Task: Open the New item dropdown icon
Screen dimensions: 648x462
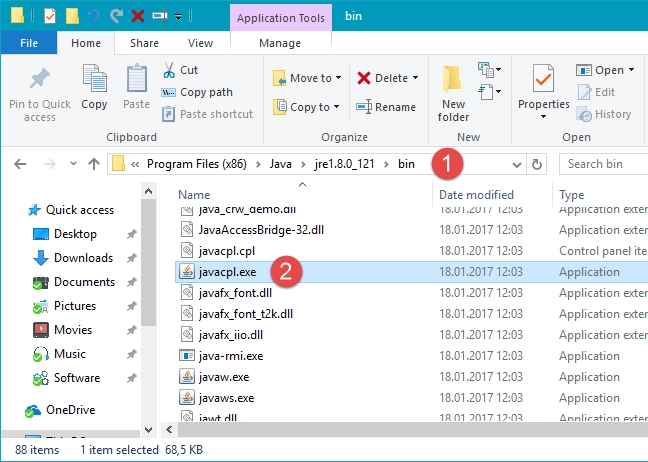Action: pos(489,70)
